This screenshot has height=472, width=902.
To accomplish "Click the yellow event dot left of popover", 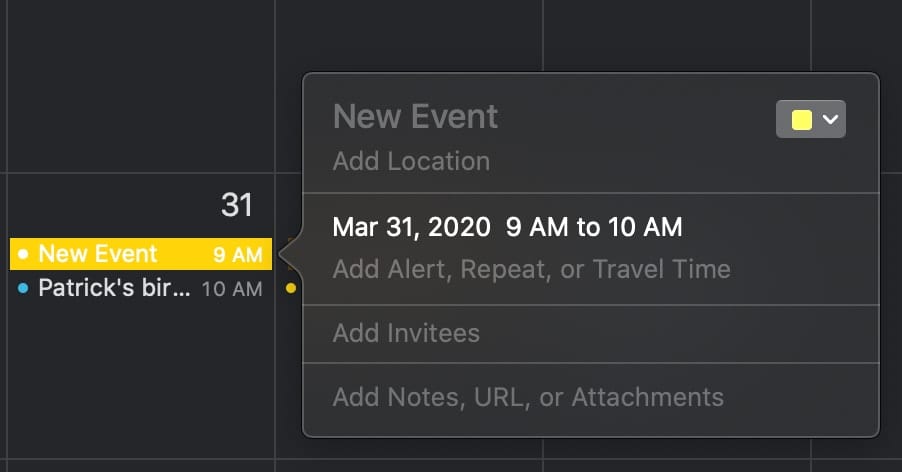I will point(291,290).
